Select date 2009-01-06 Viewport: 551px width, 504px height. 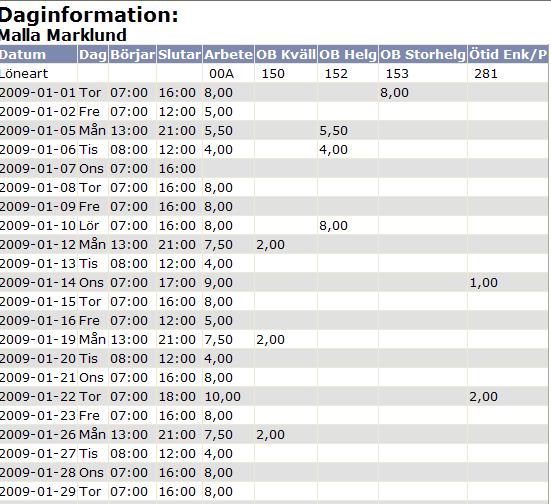tap(38, 149)
